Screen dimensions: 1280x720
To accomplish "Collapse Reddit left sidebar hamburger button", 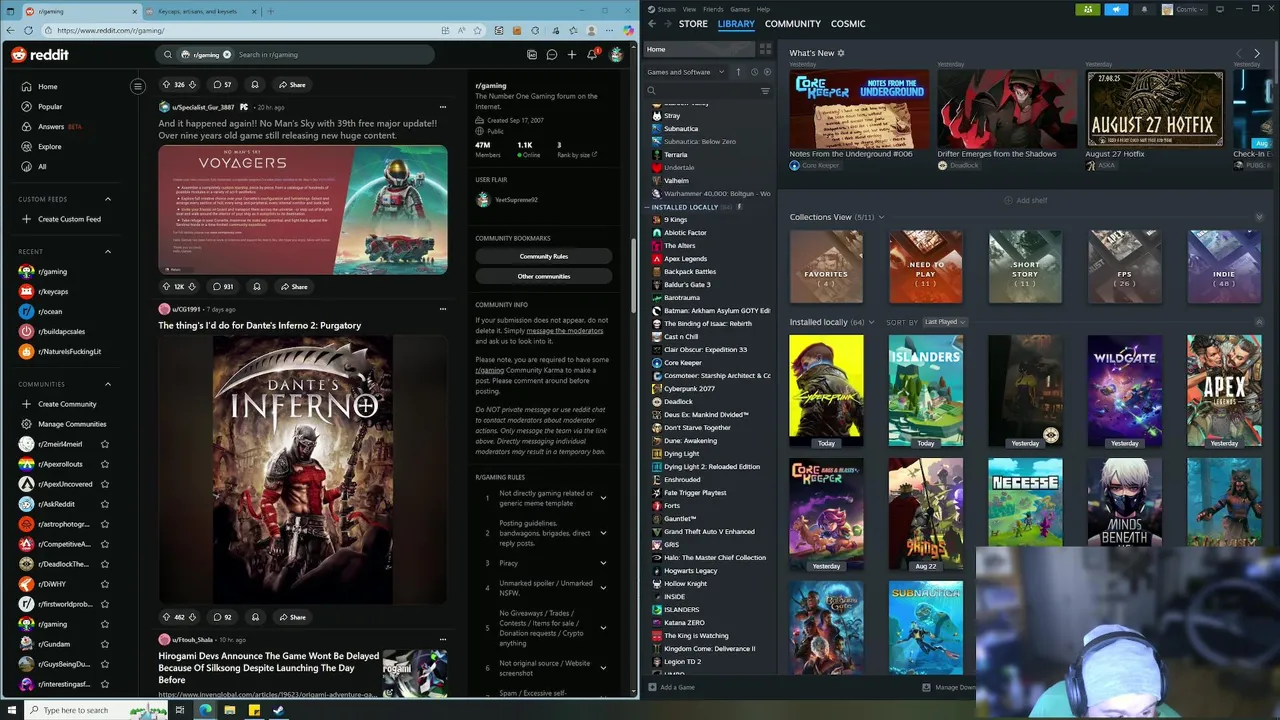I will 138,86.
